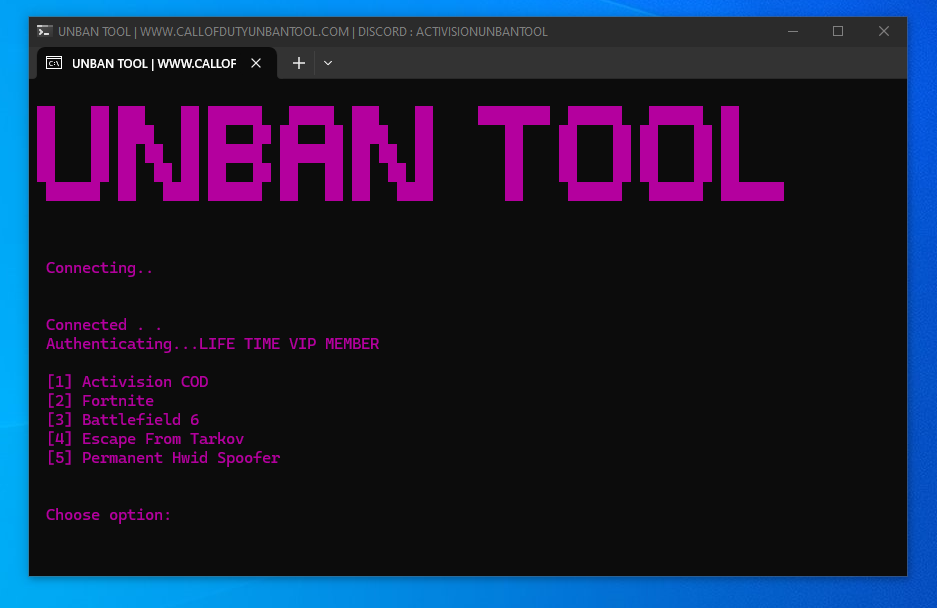Click the 'Connecting..' status line
The height and width of the screenshot is (608, 937).
(99, 268)
